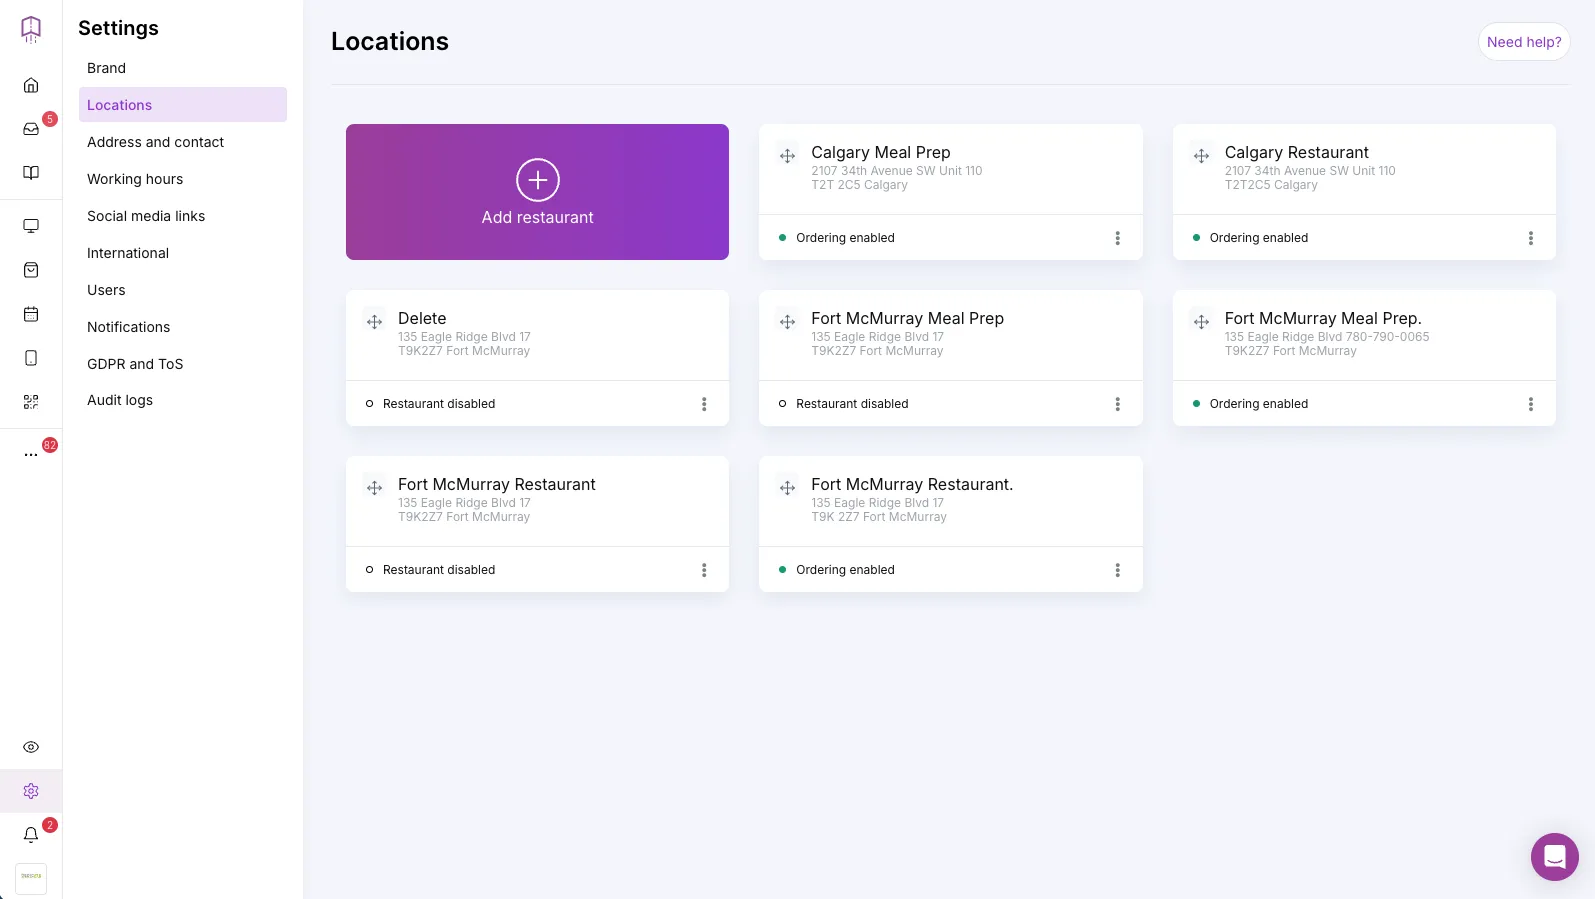The image size is (1595, 899).
Task: Open Notifications settings
Action: [x=183, y=327]
